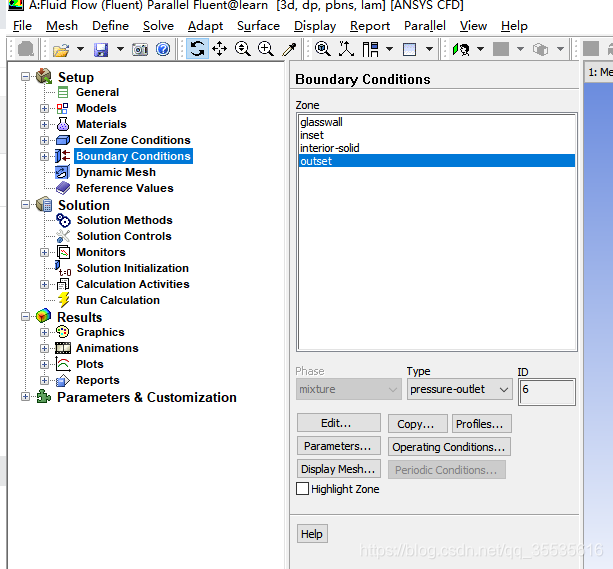This screenshot has width=613, height=569.
Task: Expand the Parameters & Customization node
Action: point(25,397)
